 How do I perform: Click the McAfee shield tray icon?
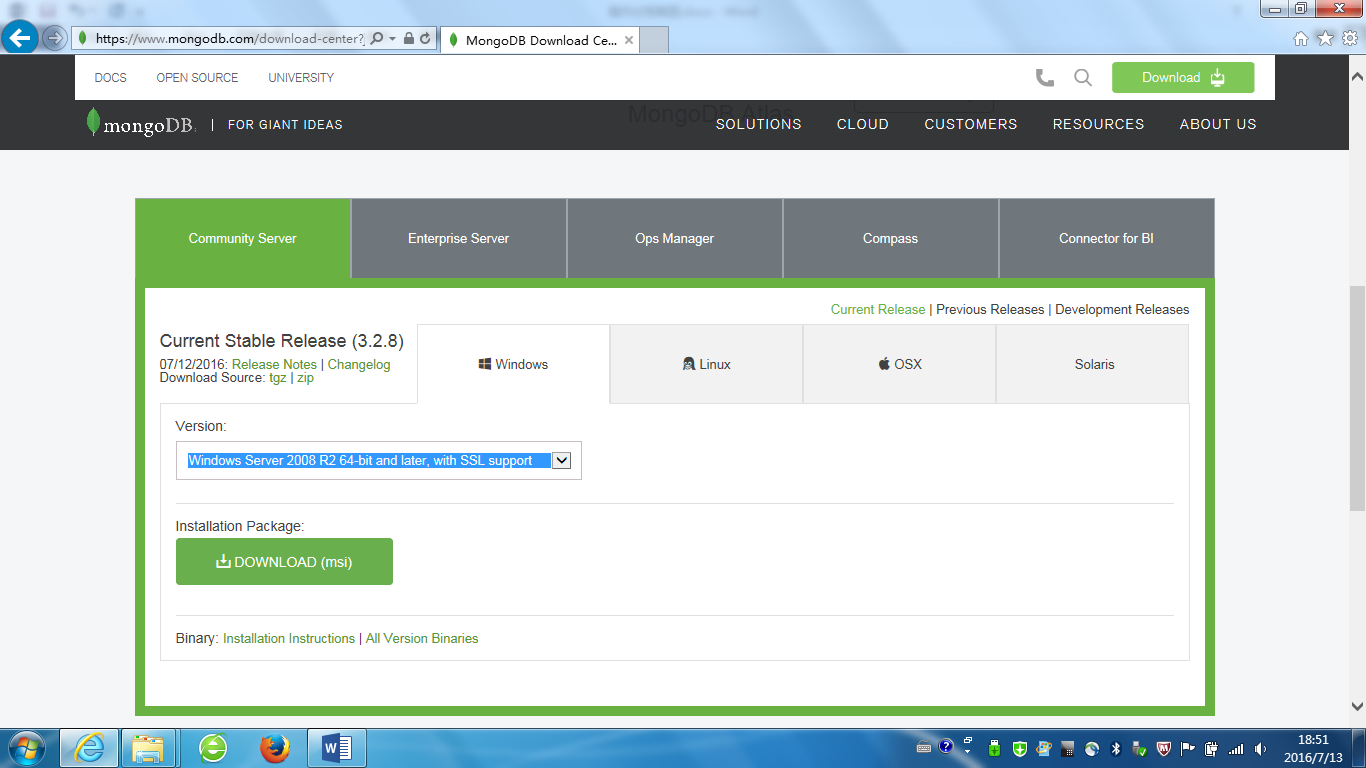[1164, 748]
